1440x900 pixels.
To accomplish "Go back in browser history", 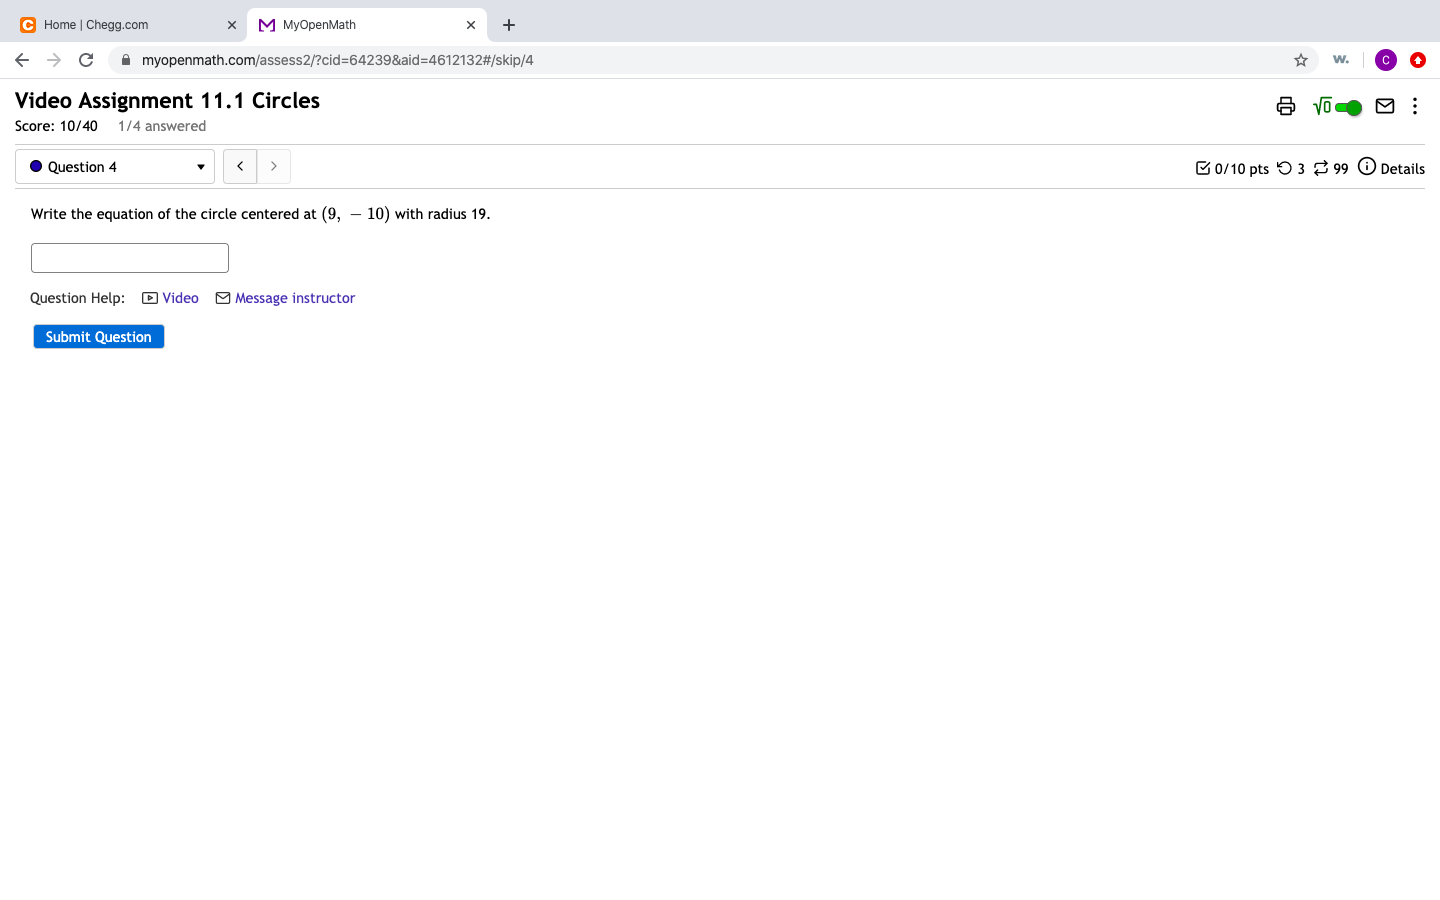I will pyautogui.click(x=22, y=60).
